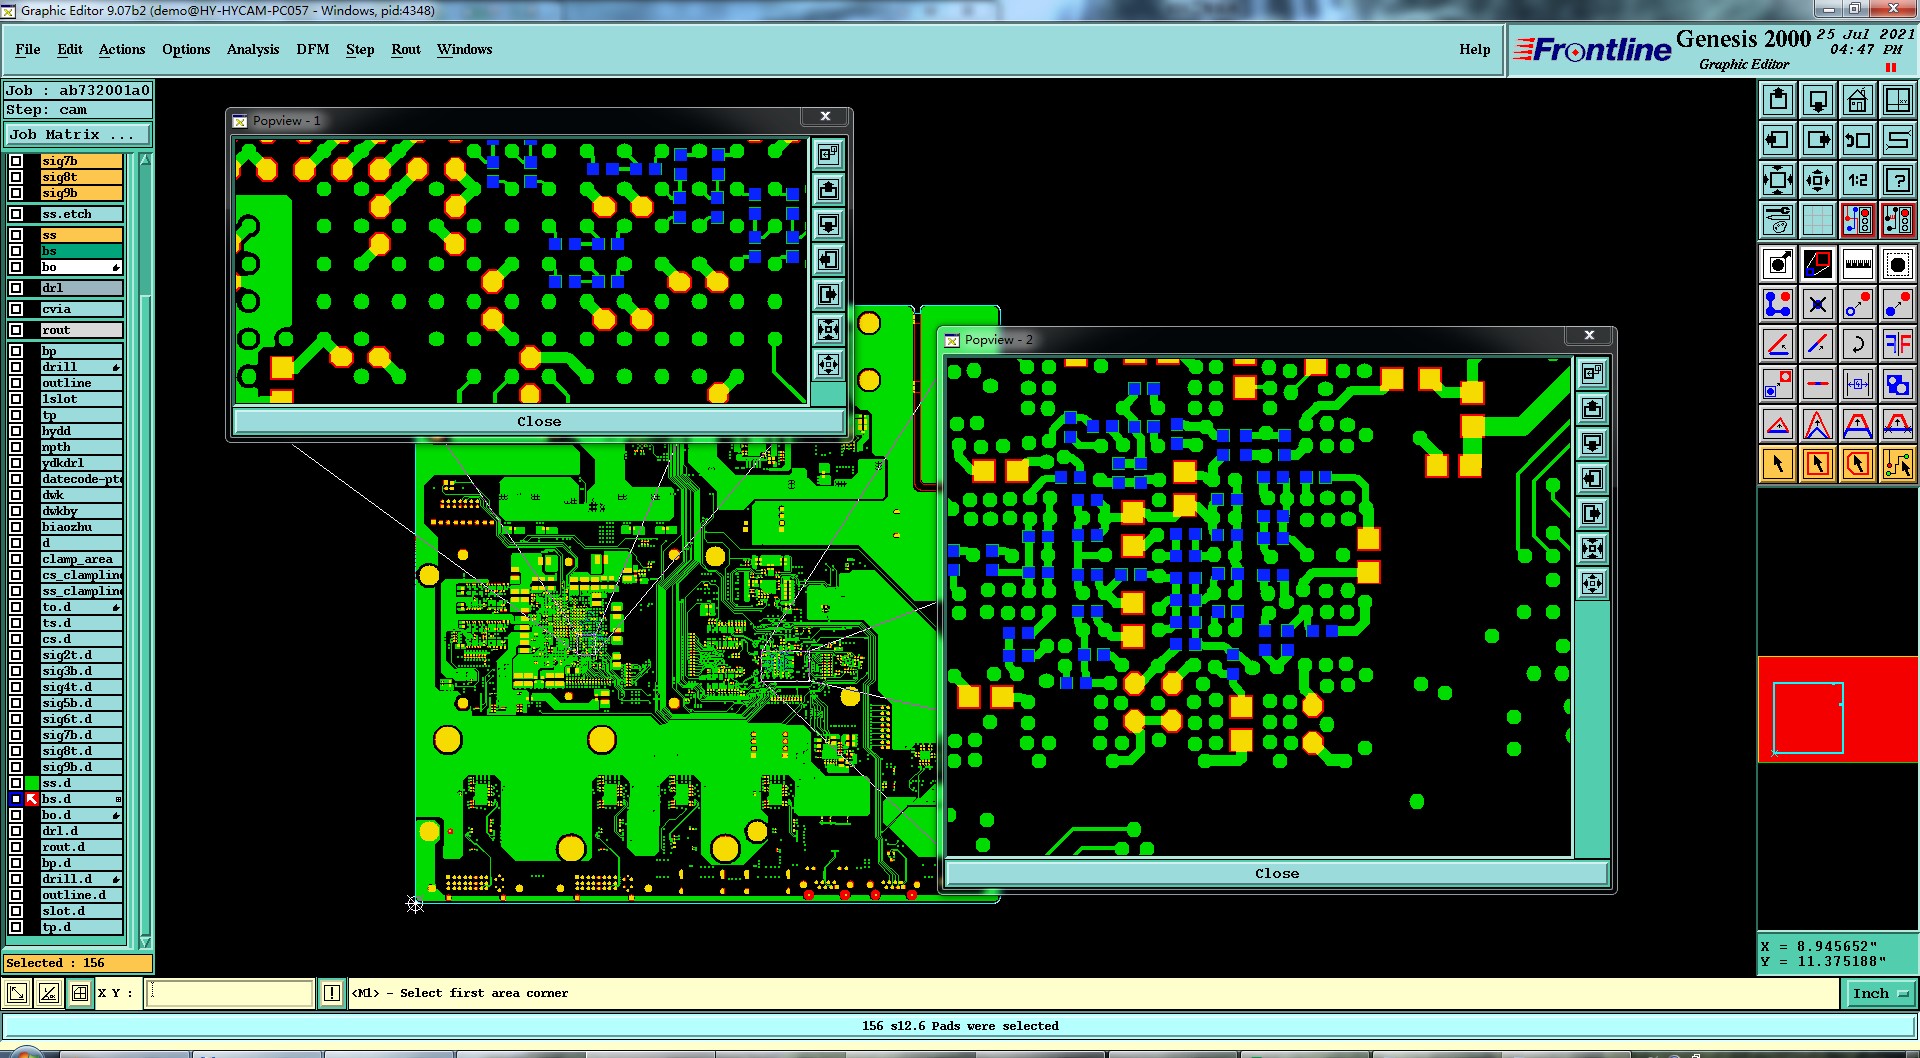This screenshot has width=1920, height=1058.
Task: Open the tools and palette settings icon
Action: coord(1778,220)
